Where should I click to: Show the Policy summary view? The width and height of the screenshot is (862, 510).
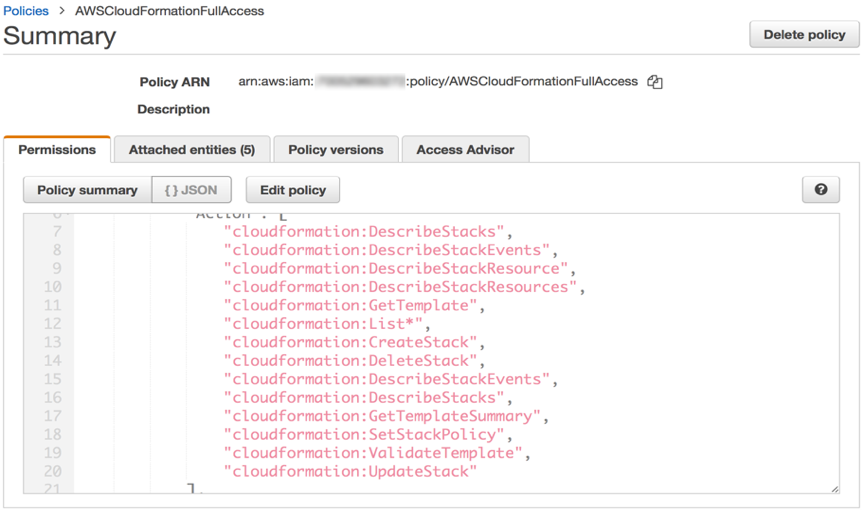(x=87, y=190)
